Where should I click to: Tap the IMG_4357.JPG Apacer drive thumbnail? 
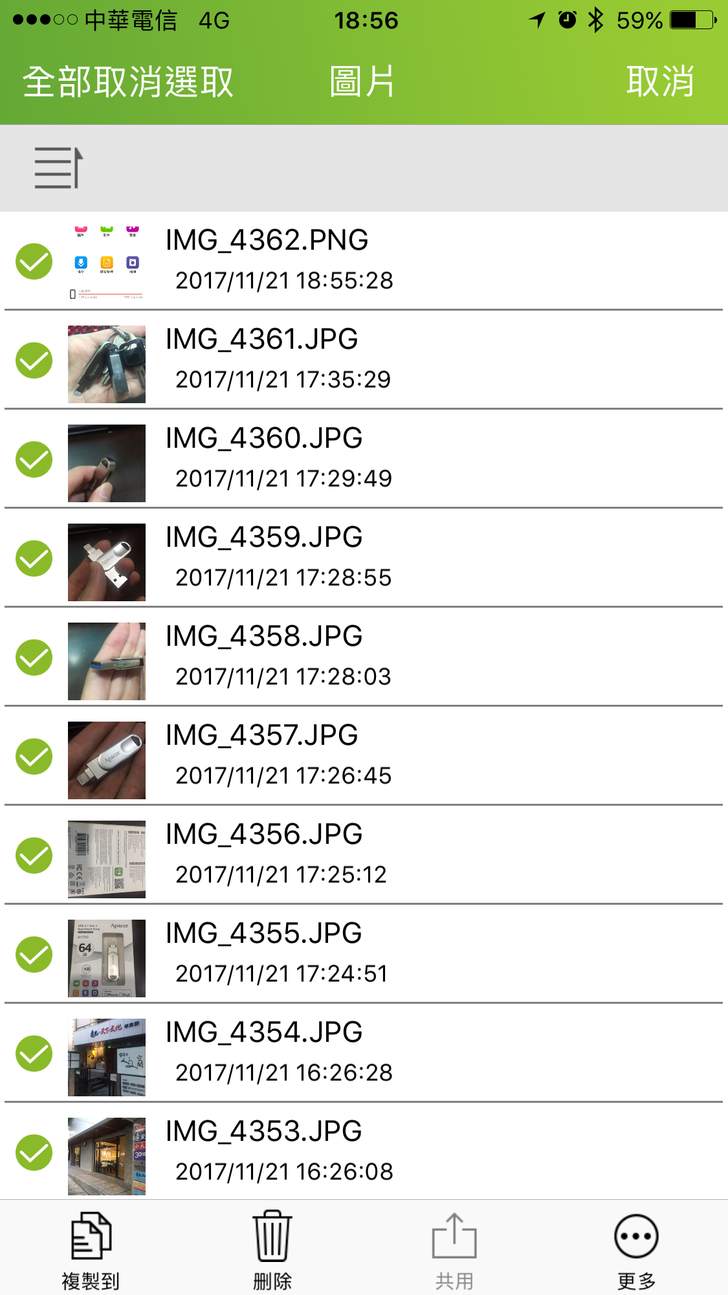pos(106,760)
